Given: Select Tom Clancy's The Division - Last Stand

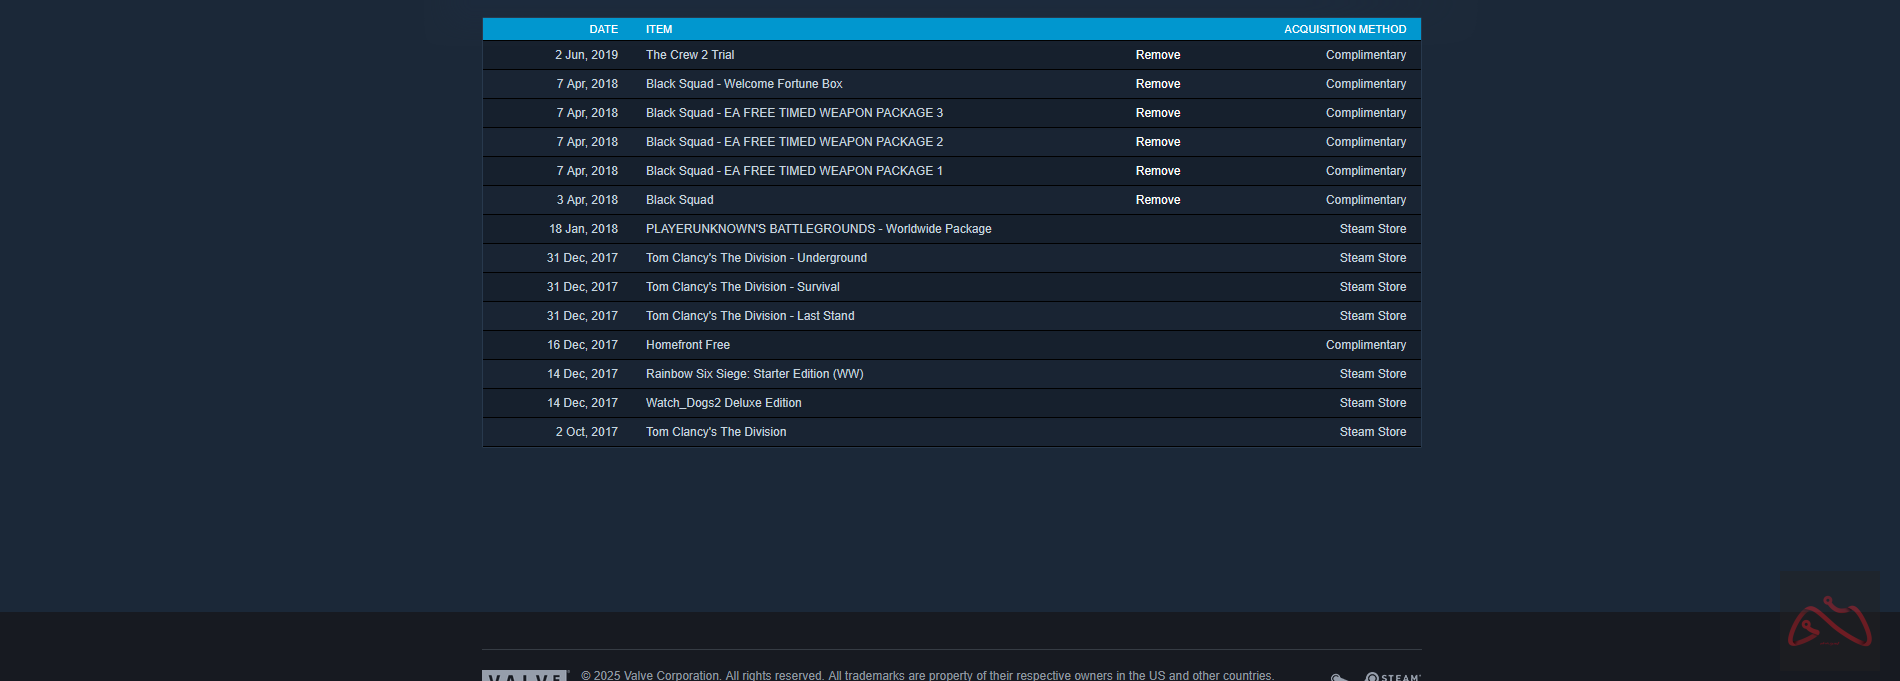Looking at the screenshot, I should [750, 316].
